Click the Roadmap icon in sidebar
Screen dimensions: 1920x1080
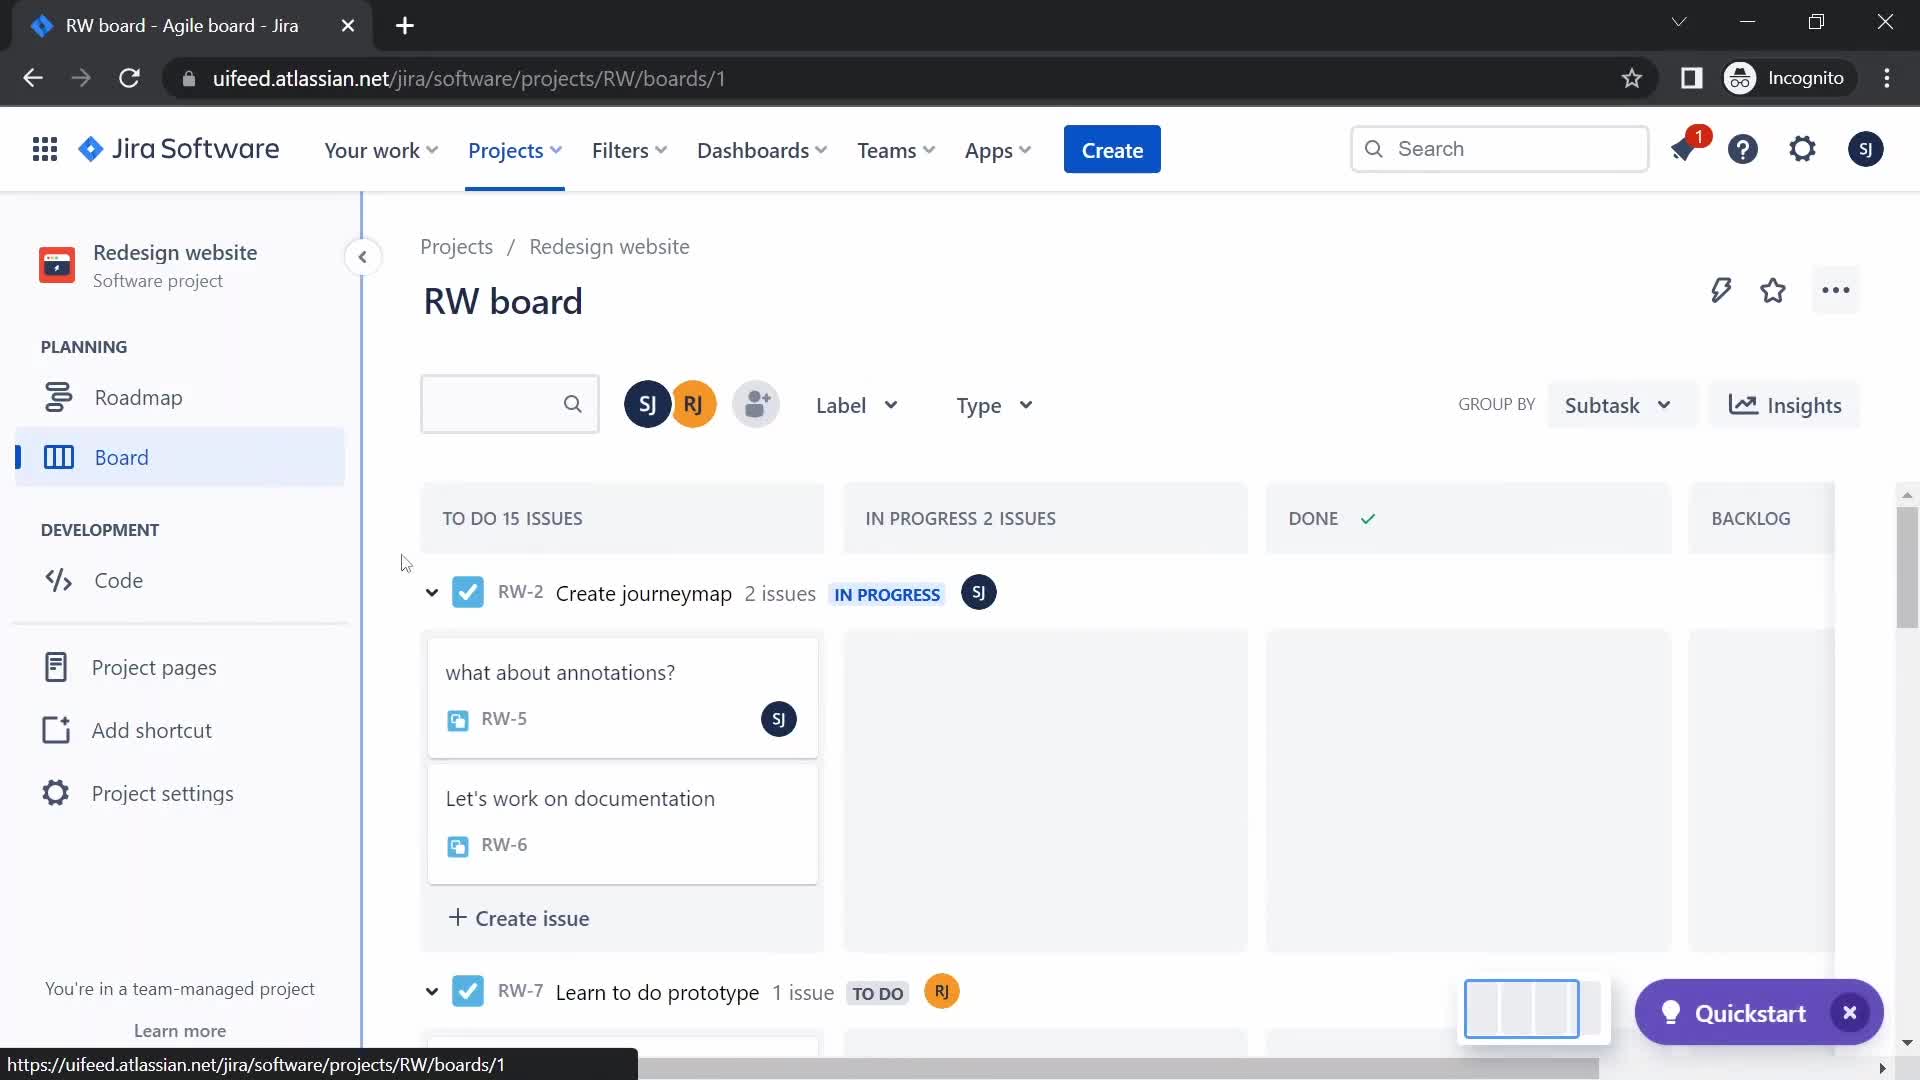click(x=58, y=396)
